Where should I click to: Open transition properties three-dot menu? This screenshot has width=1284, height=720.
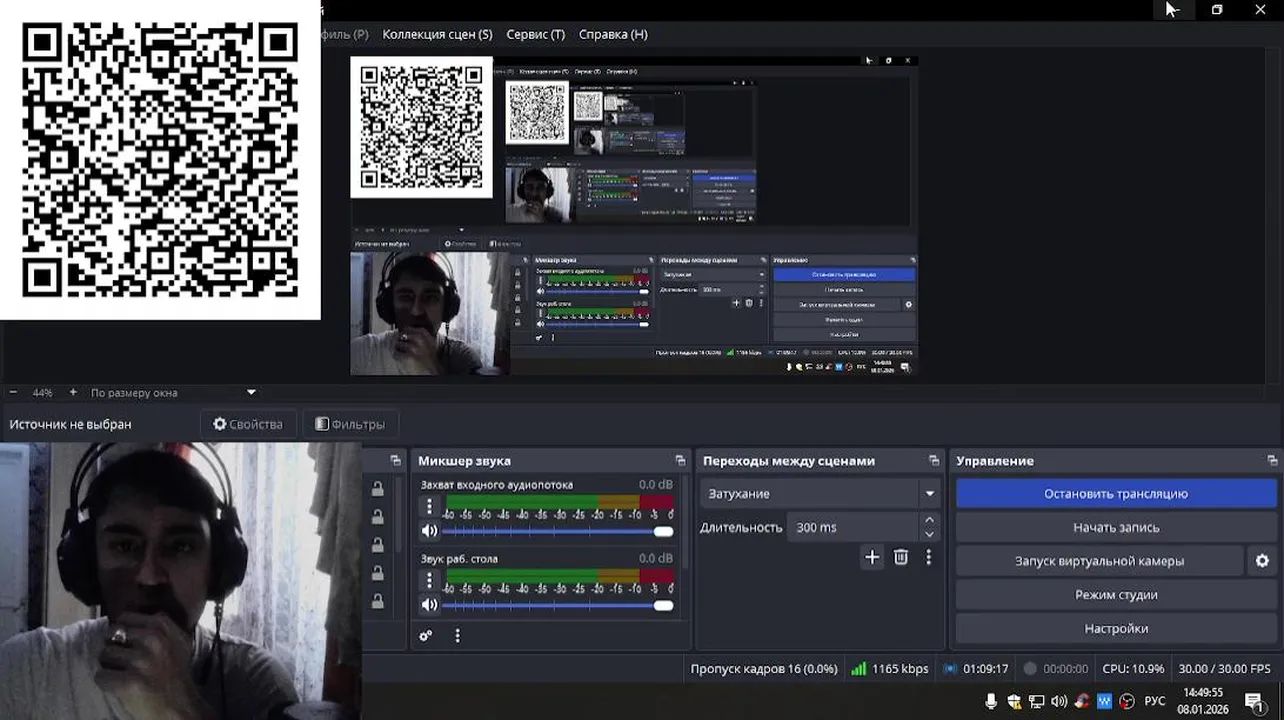[x=928, y=557]
